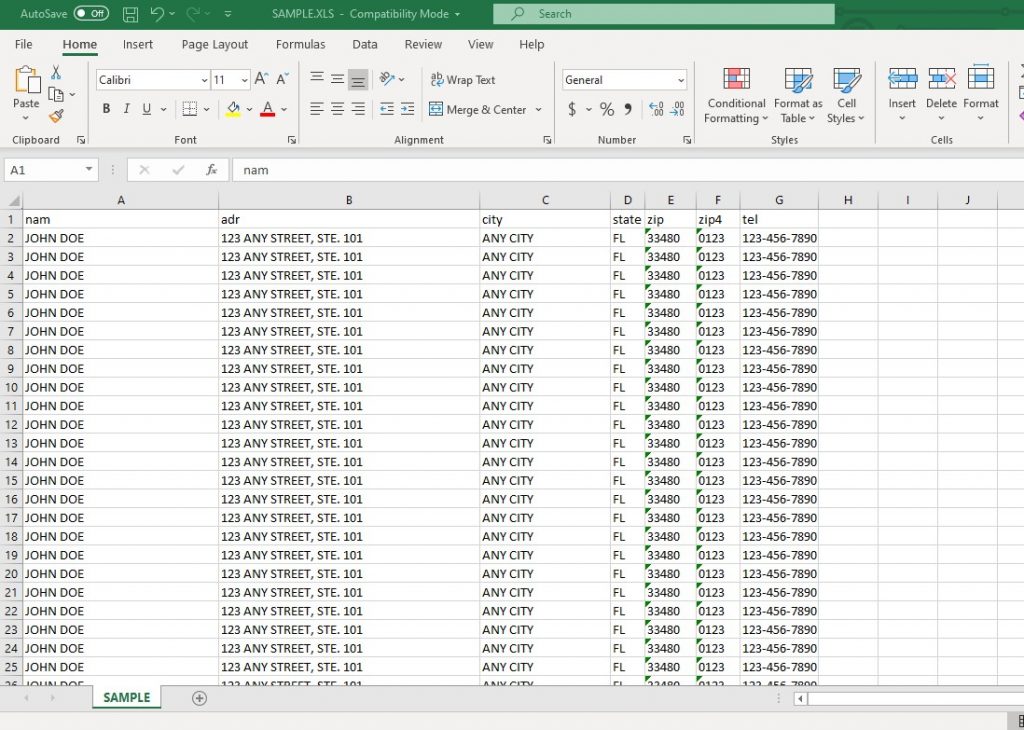Expand the General number format dropdown
Image resolution: width=1024 pixels, height=730 pixels.
pos(681,79)
